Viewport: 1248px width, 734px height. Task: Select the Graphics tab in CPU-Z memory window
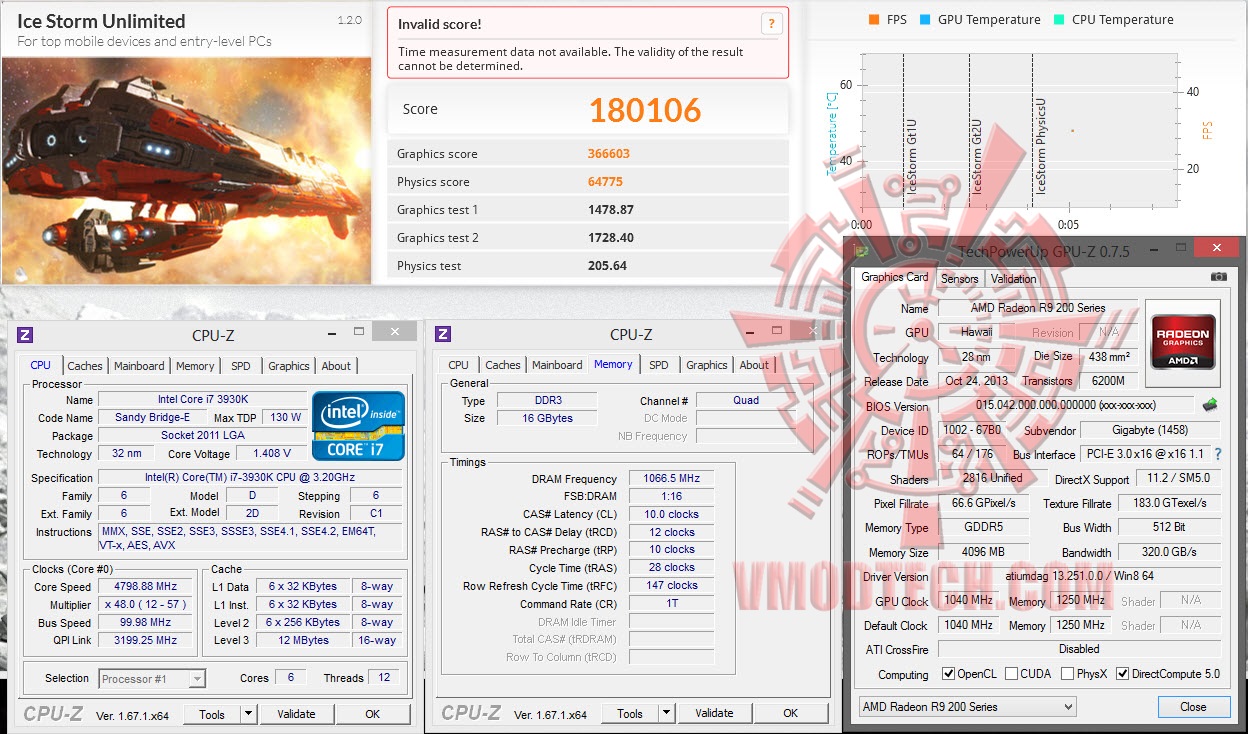[x=707, y=365]
